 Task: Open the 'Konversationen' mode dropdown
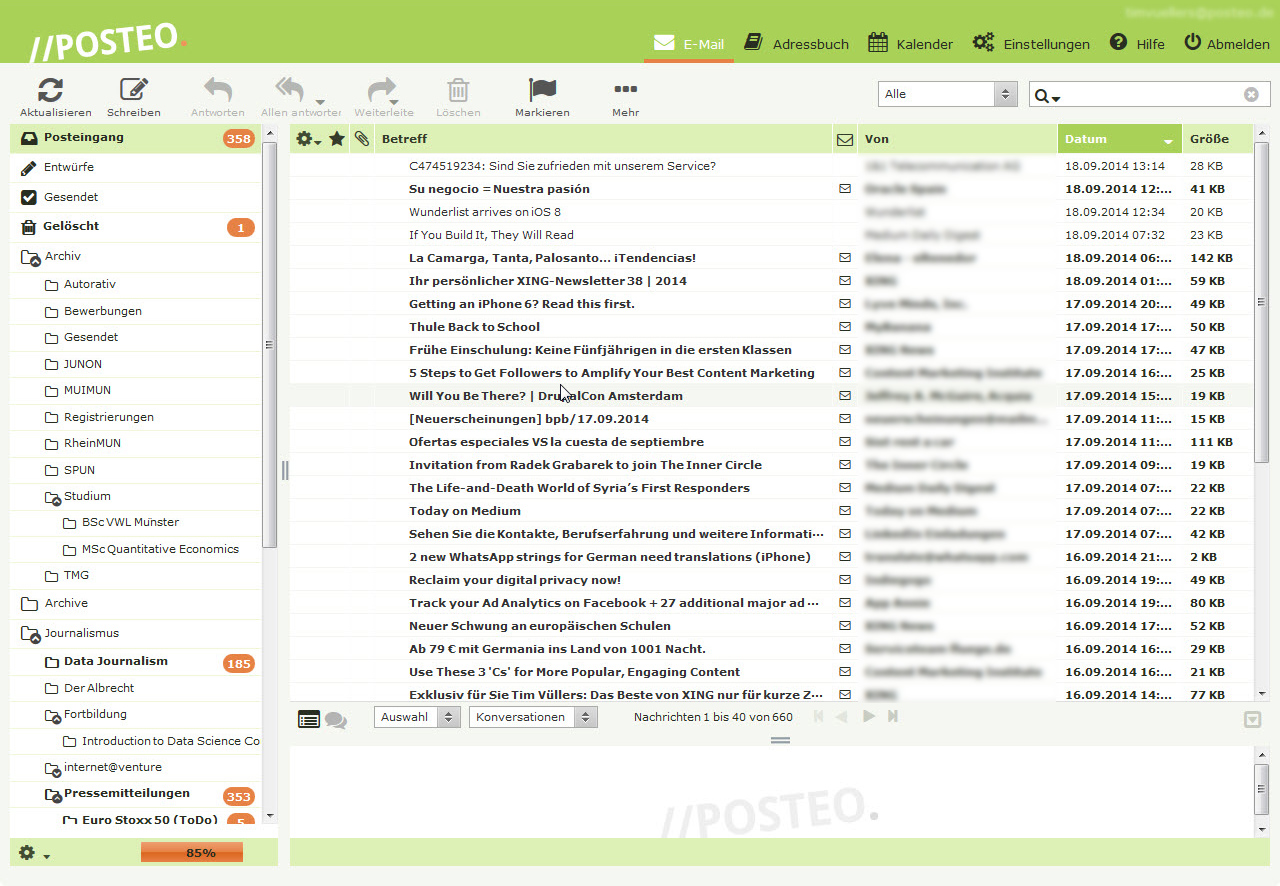point(532,717)
